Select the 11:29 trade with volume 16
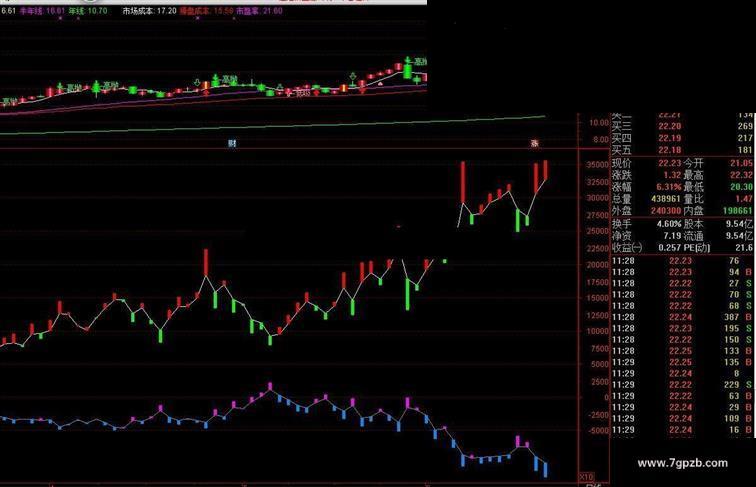This screenshot has height=487, width=756. point(682,430)
